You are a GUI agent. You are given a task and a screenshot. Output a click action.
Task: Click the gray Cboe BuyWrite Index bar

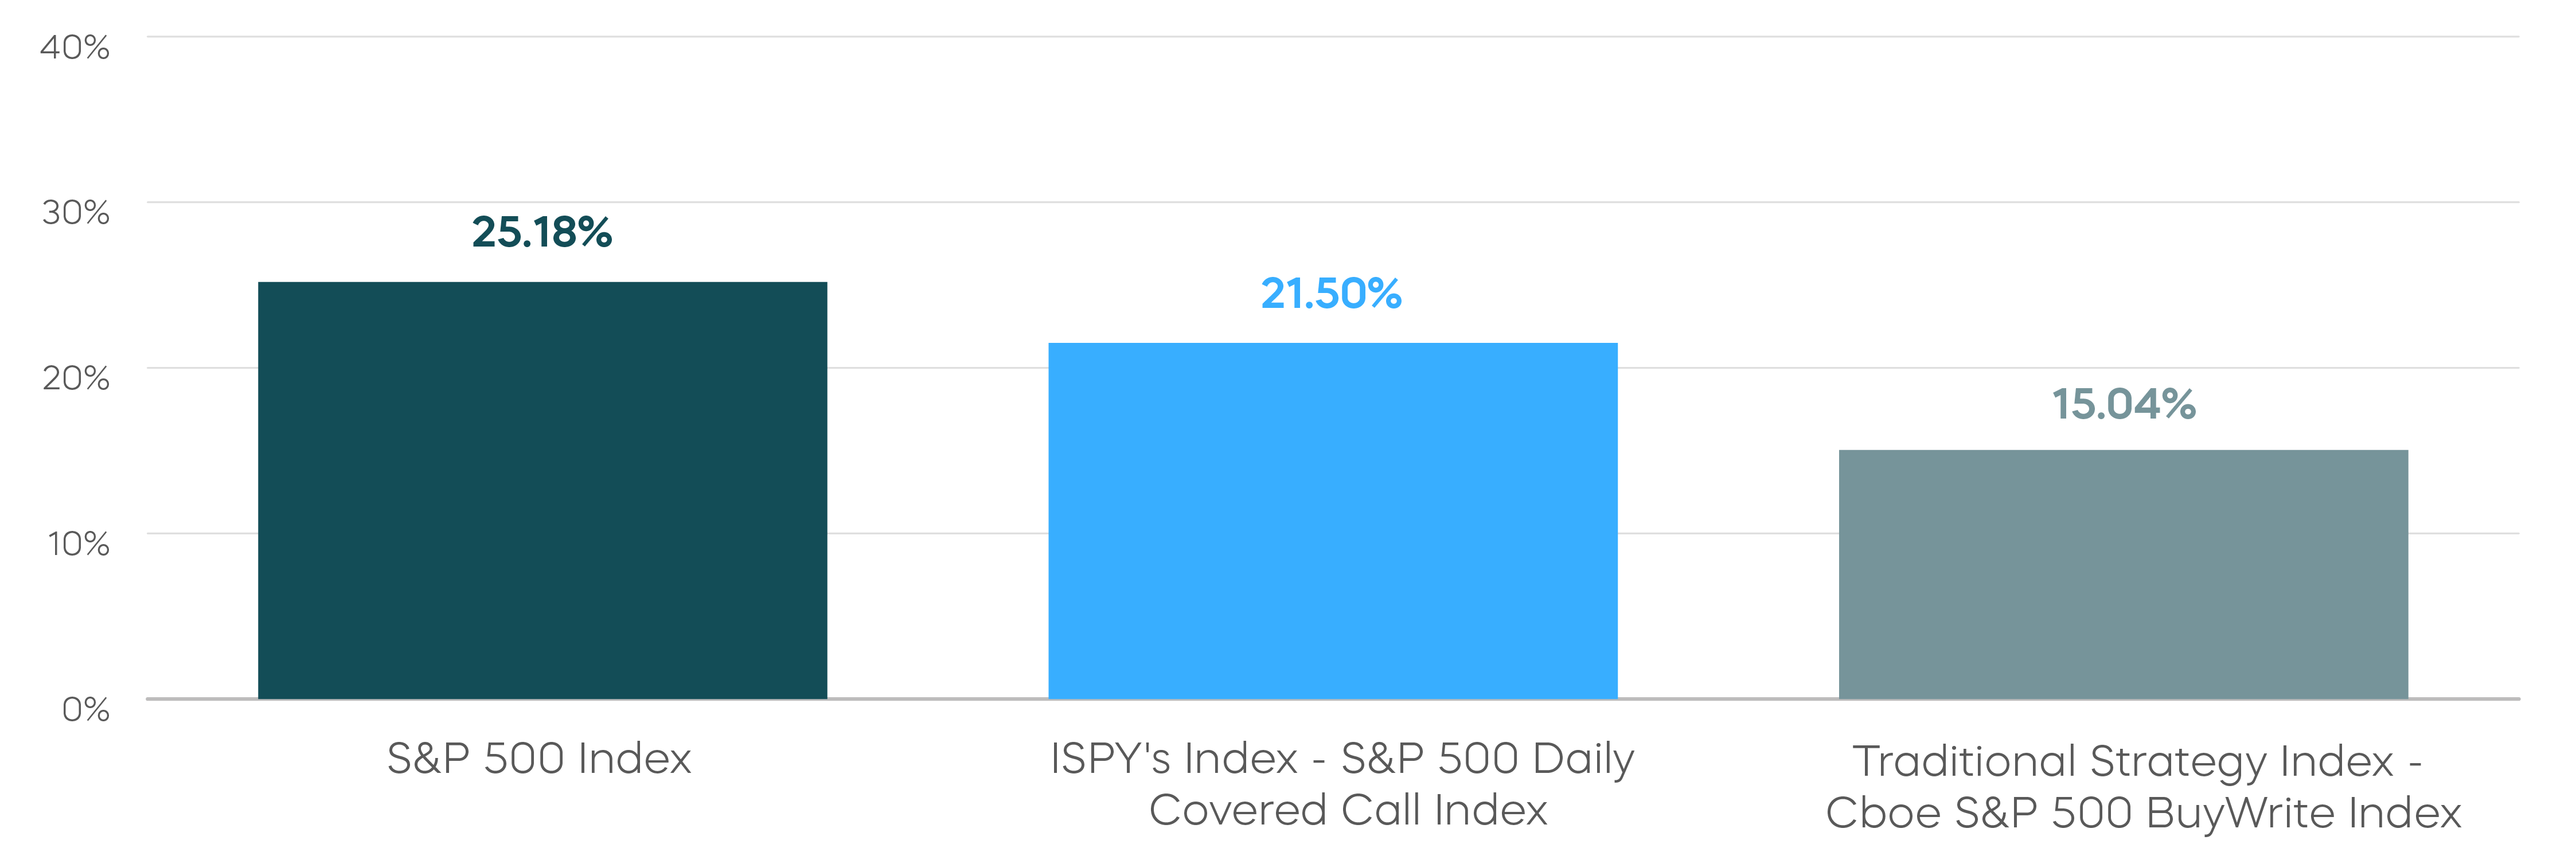point(2122,574)
